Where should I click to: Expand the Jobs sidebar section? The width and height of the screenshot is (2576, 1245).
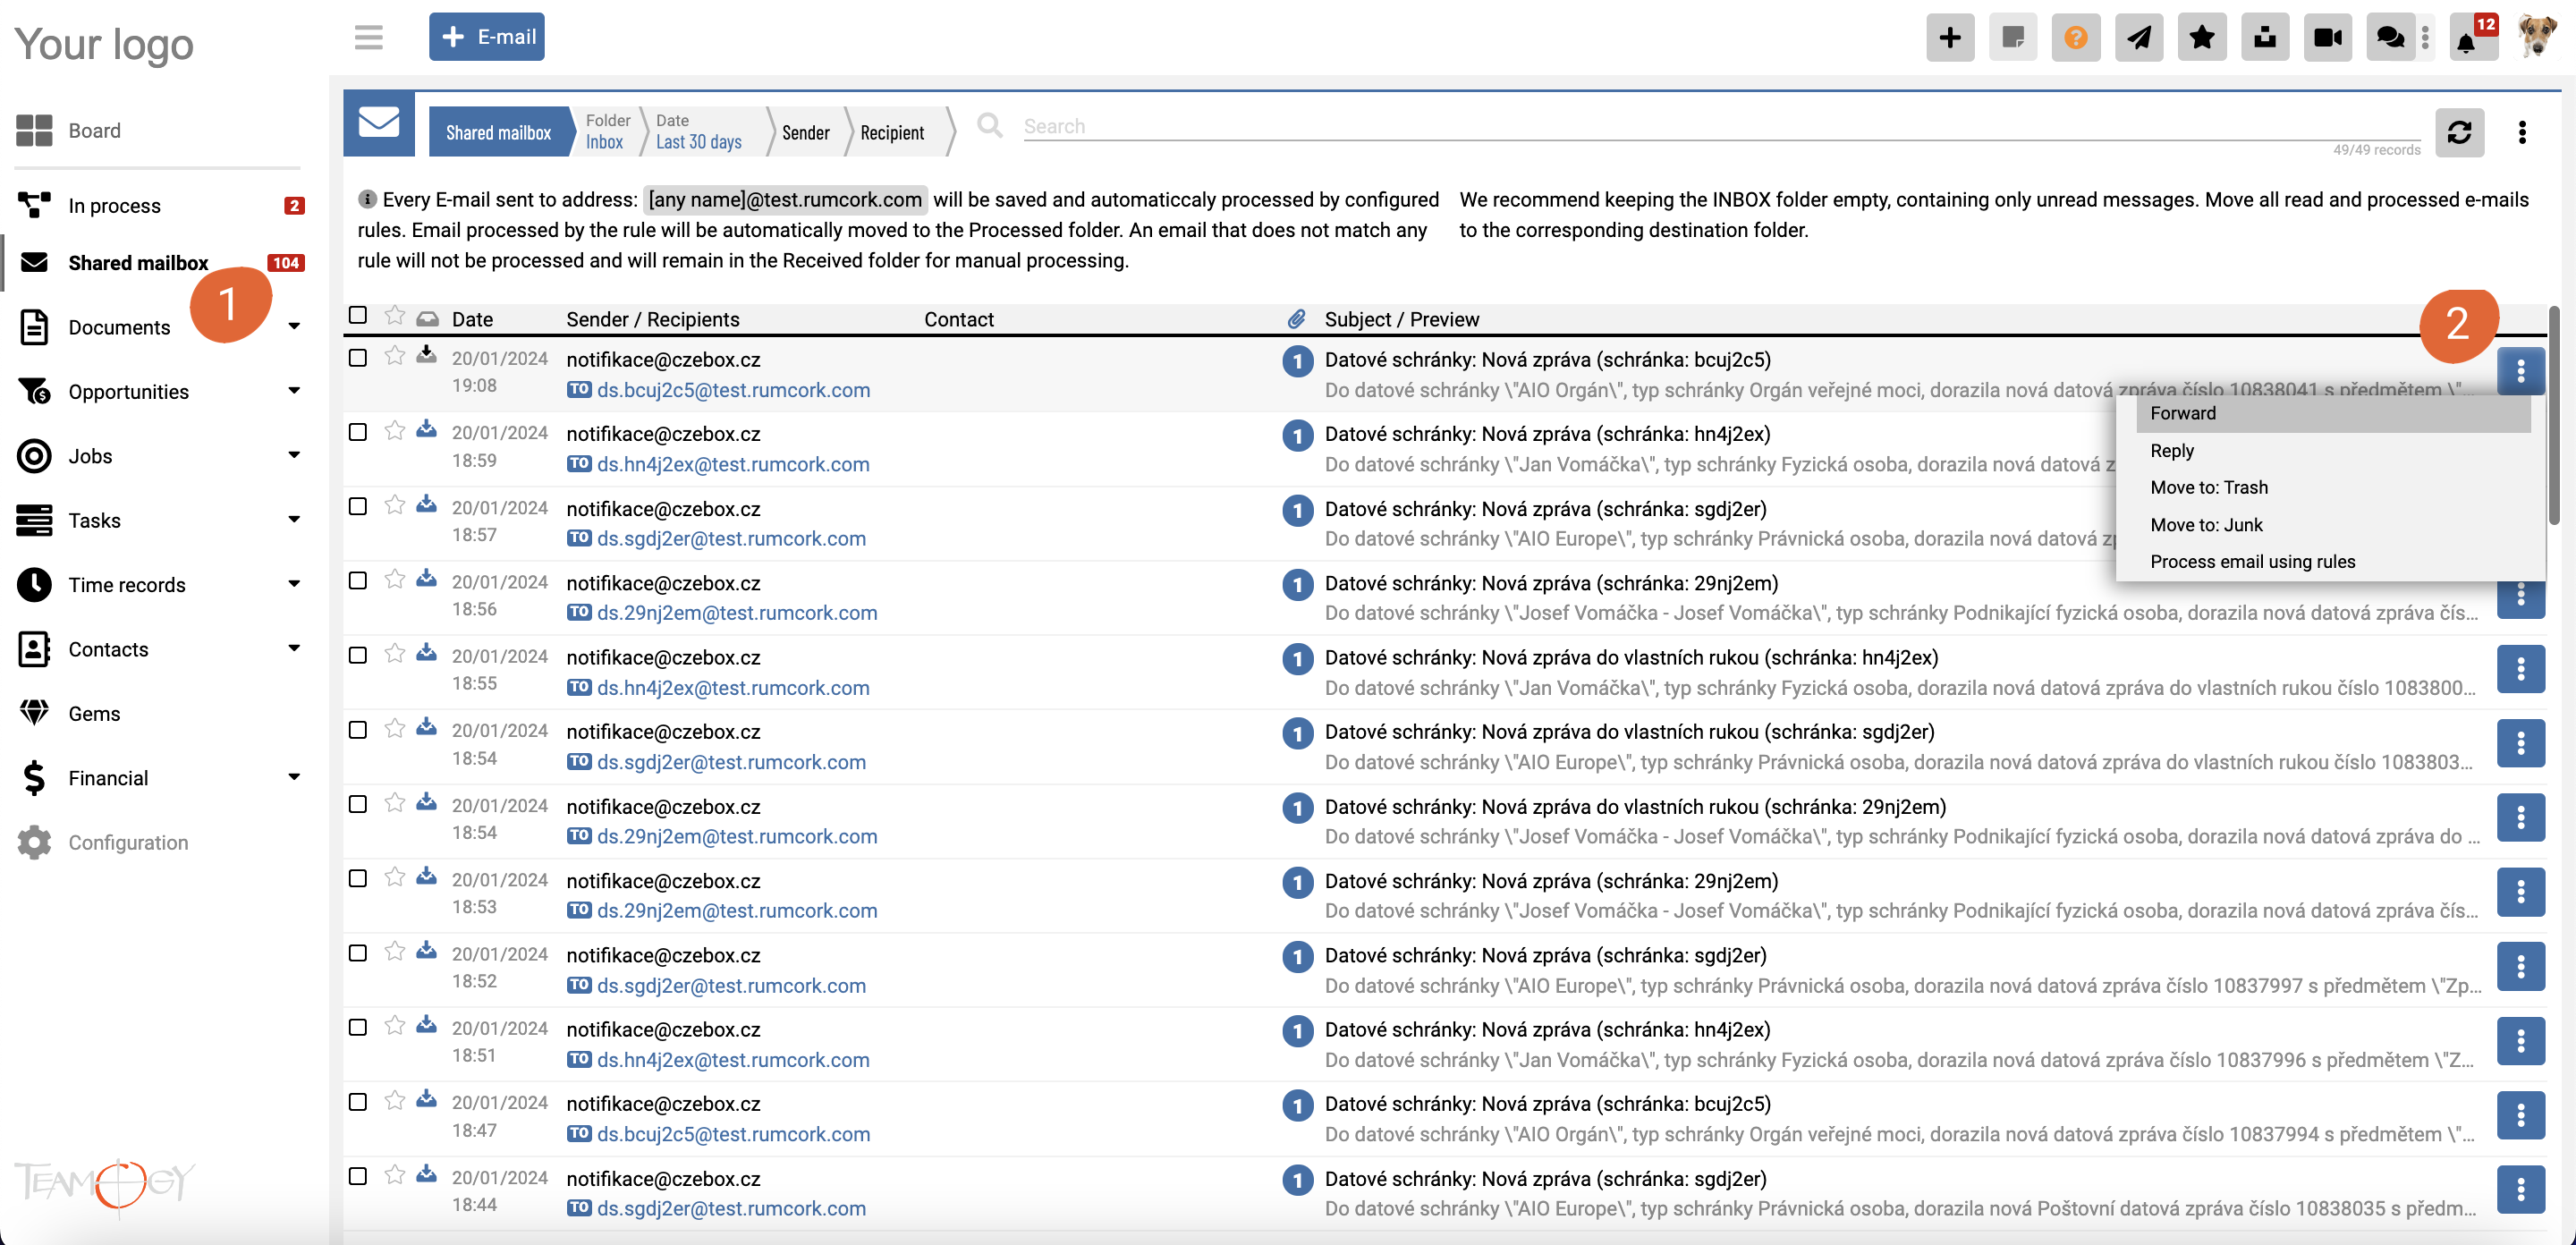[294, 455]
